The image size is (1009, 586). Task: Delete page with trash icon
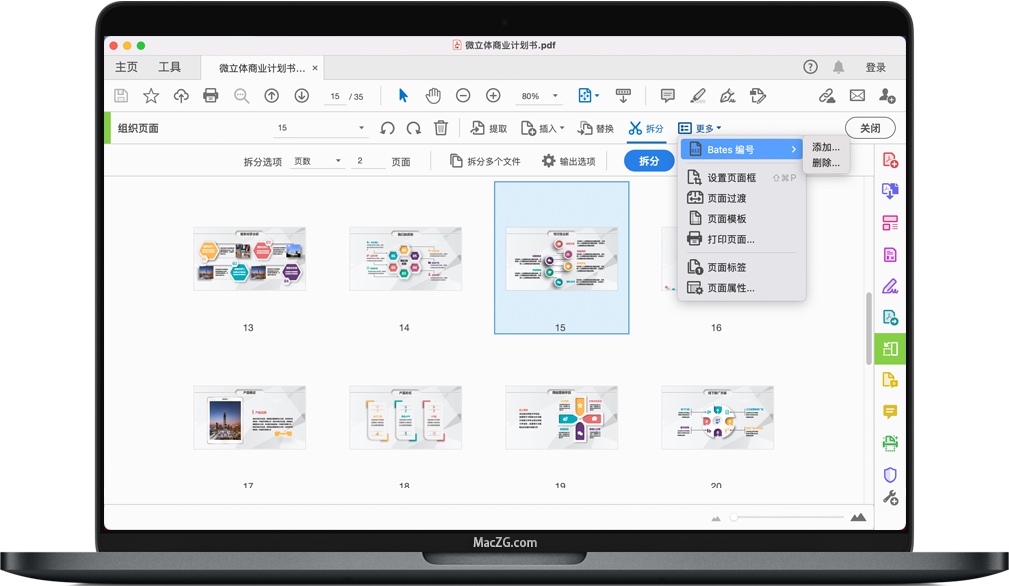441,128
